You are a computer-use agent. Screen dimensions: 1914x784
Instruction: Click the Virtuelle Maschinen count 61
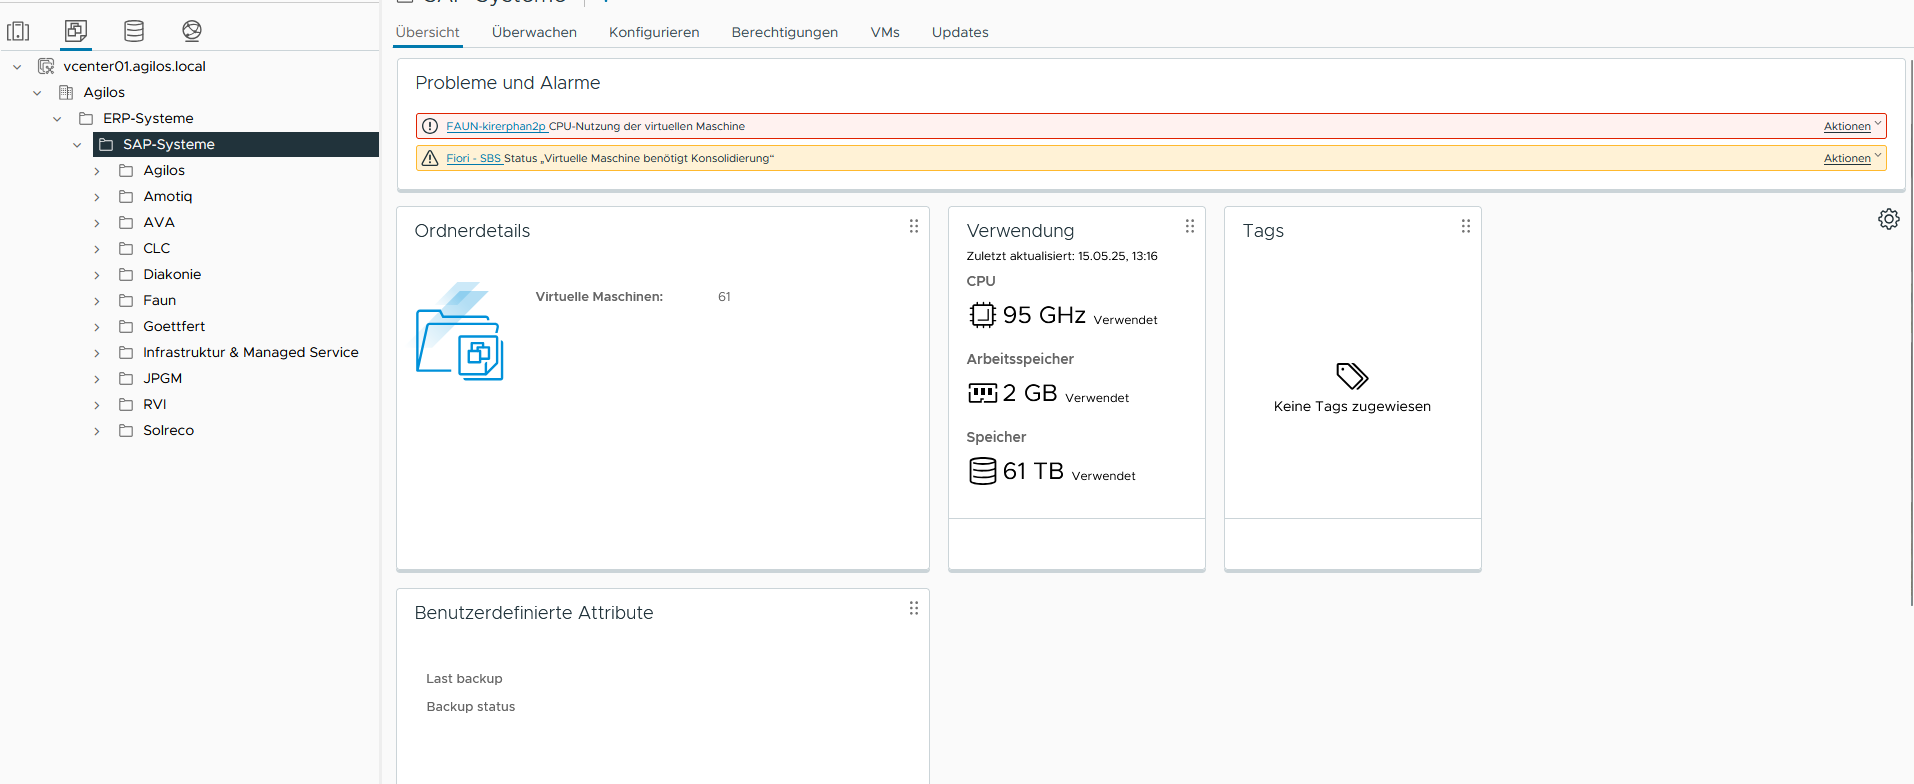pyautogui.click(x=724, y=296)
